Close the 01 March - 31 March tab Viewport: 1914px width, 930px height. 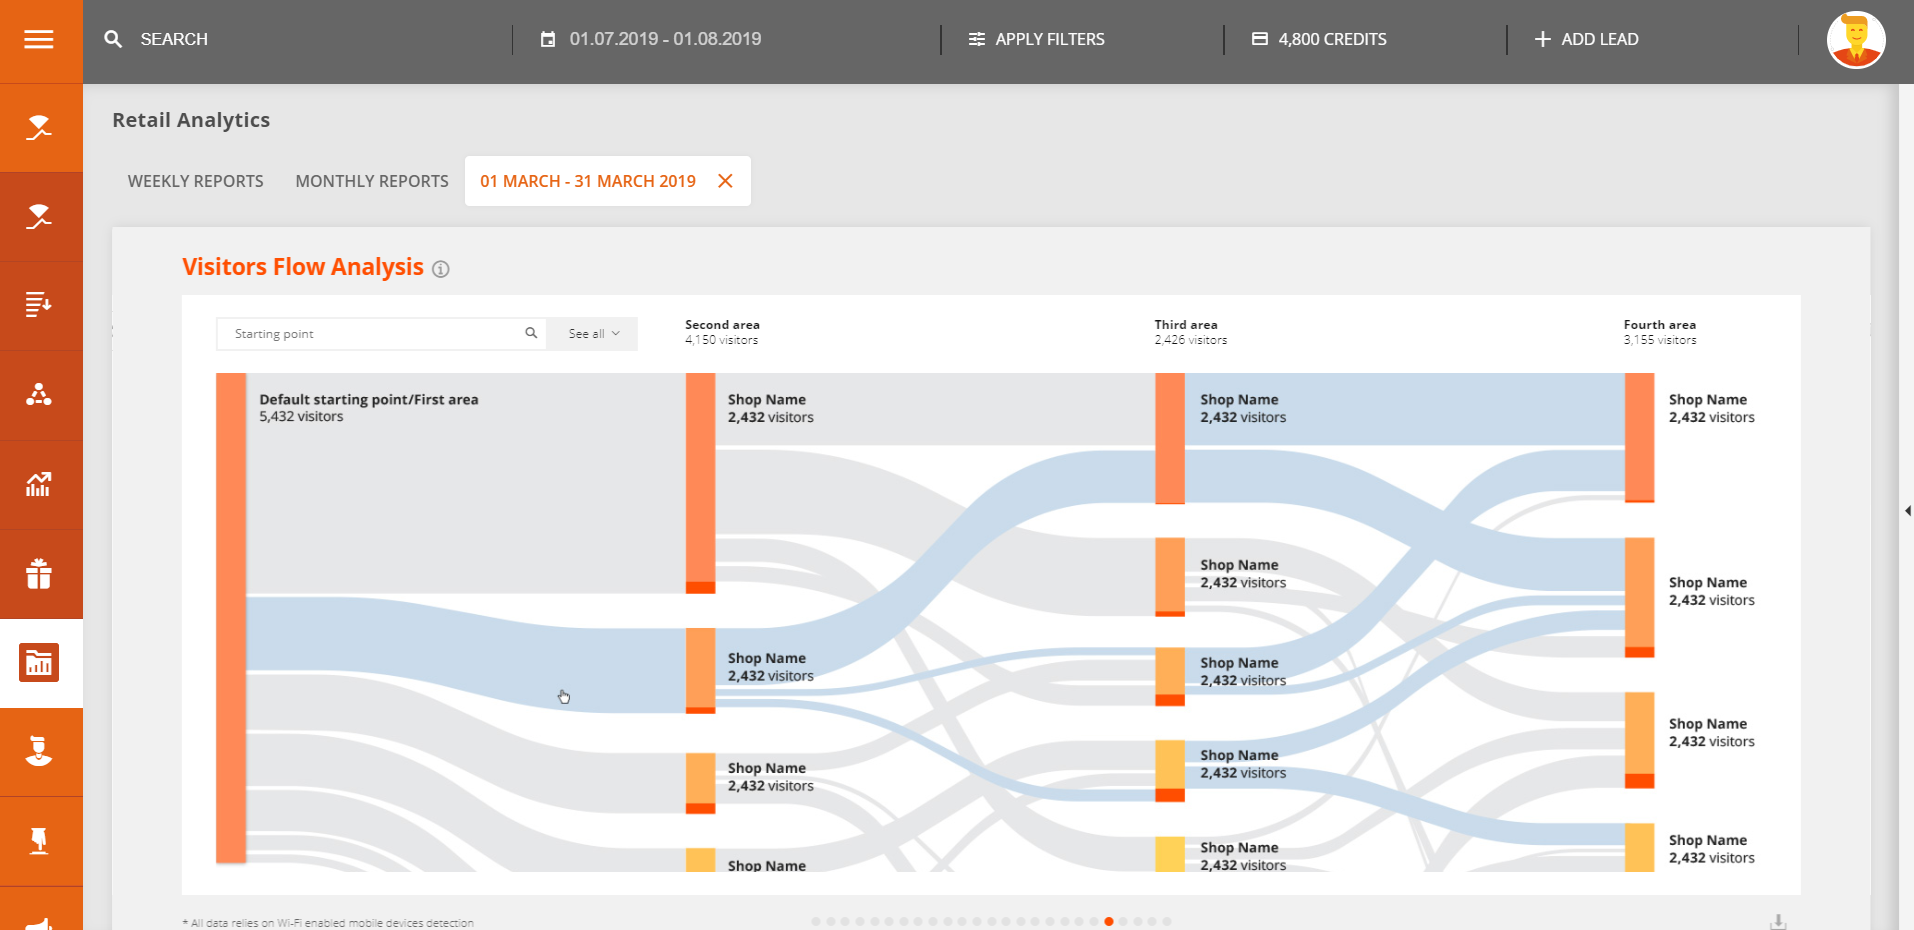726,181
